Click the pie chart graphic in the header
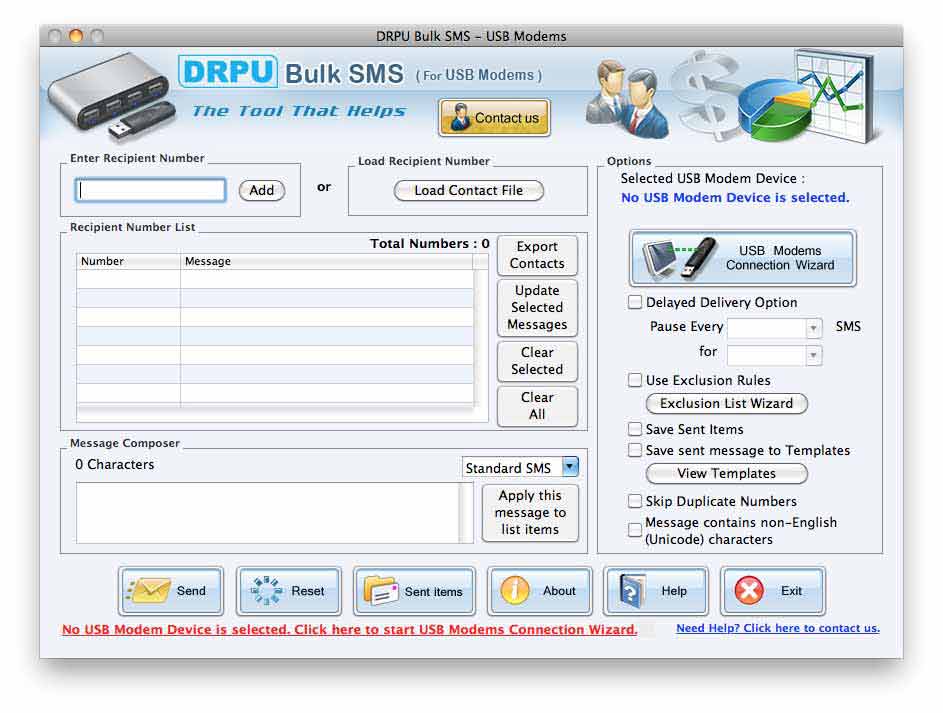Viewport: 943px width, 713px height. point(776,112)
